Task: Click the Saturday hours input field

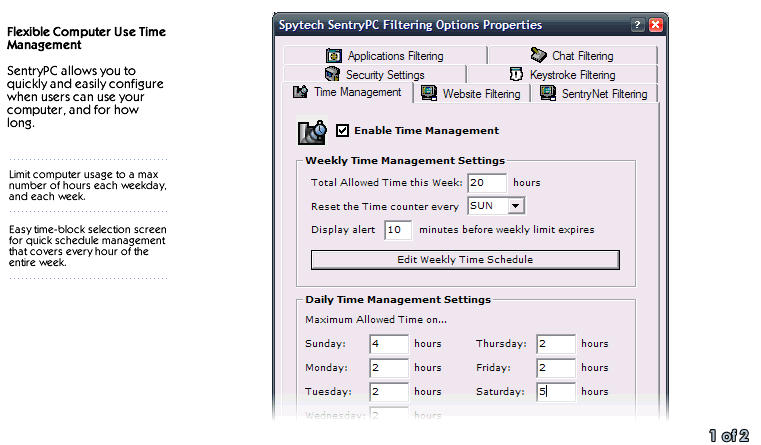Action: click(x=556, y=392)
